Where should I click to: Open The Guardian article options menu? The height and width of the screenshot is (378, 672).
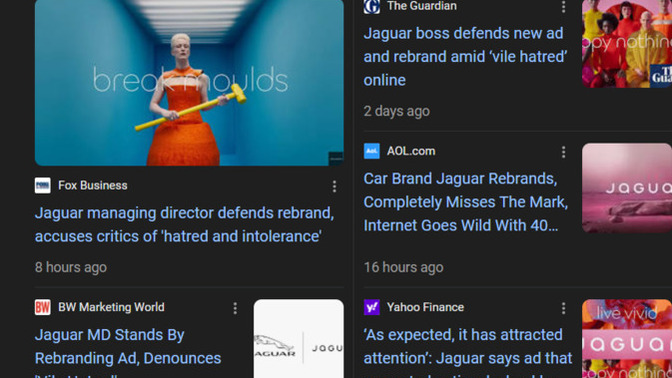tap(563, 7)
